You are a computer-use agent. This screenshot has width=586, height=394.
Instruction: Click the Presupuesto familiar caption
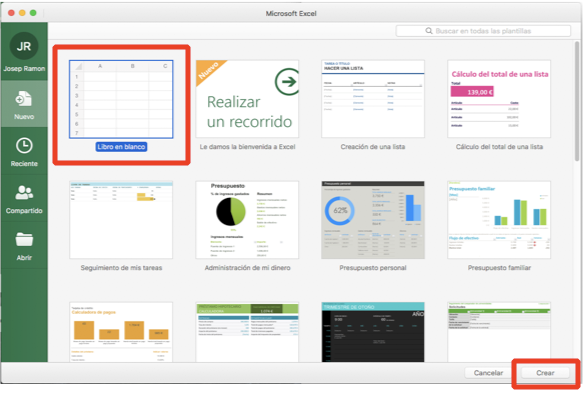click(499, 268)
